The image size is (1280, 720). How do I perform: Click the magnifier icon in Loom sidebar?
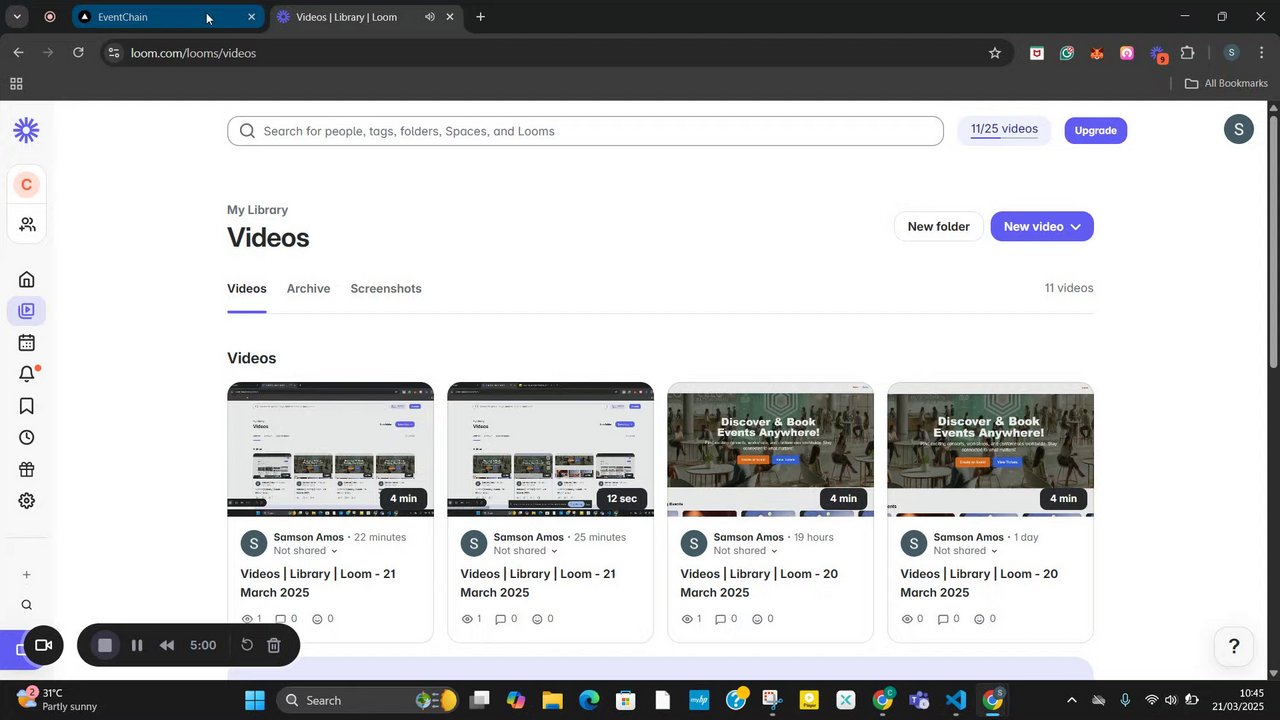pos(27,605)
